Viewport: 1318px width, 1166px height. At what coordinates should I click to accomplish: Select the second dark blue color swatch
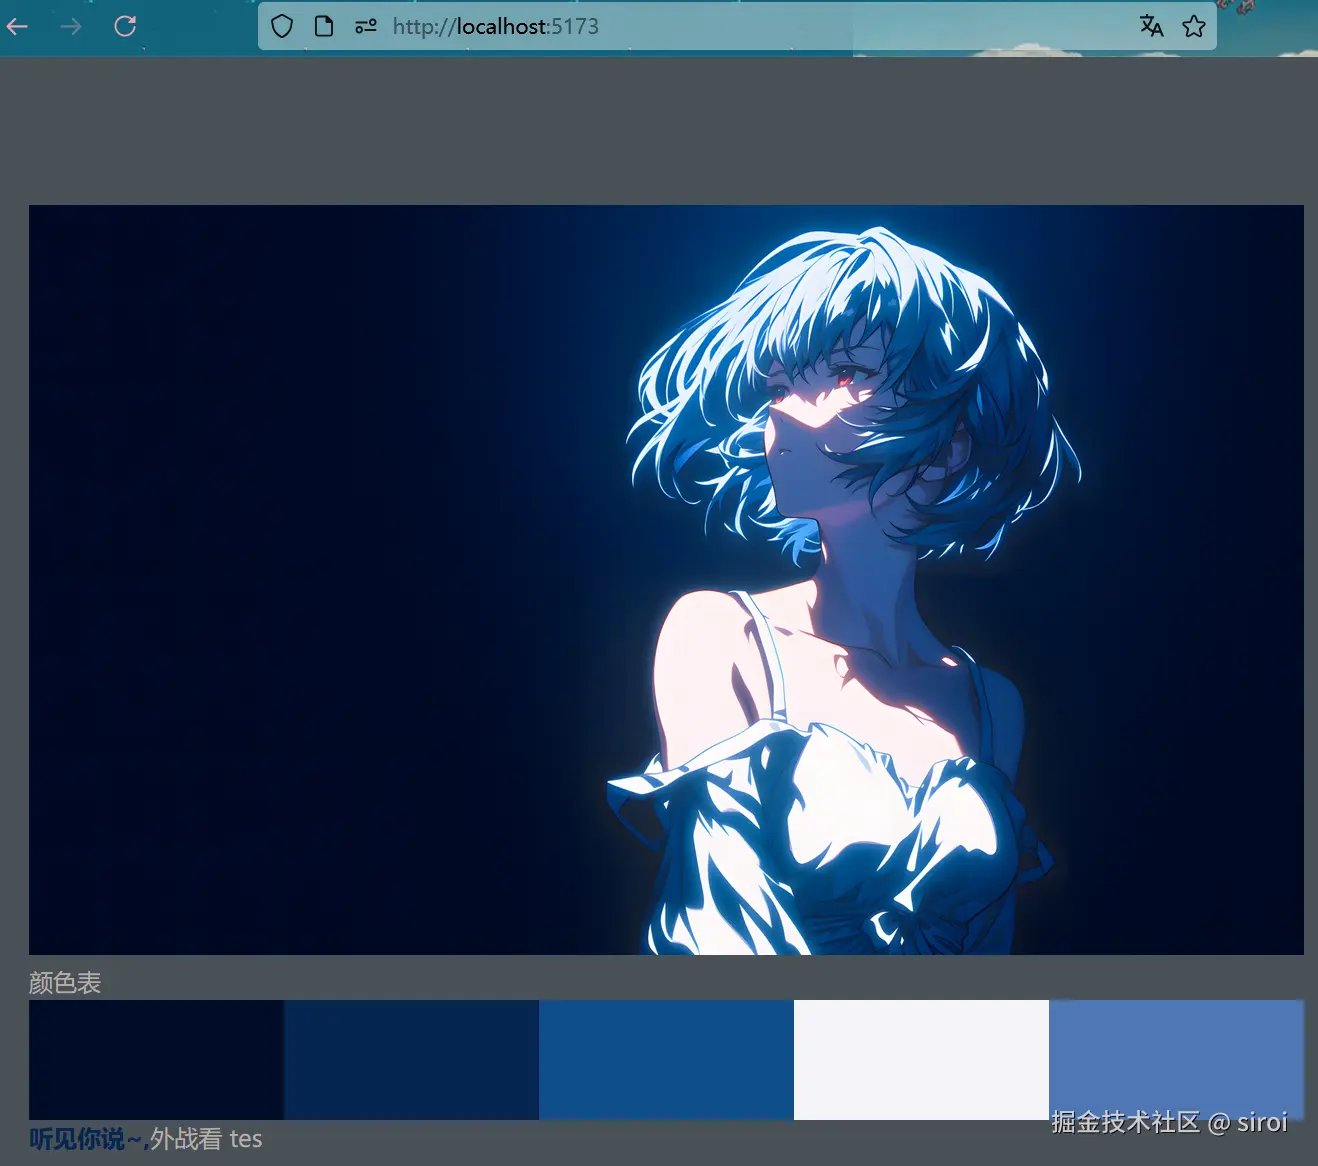click(412, 1059)
